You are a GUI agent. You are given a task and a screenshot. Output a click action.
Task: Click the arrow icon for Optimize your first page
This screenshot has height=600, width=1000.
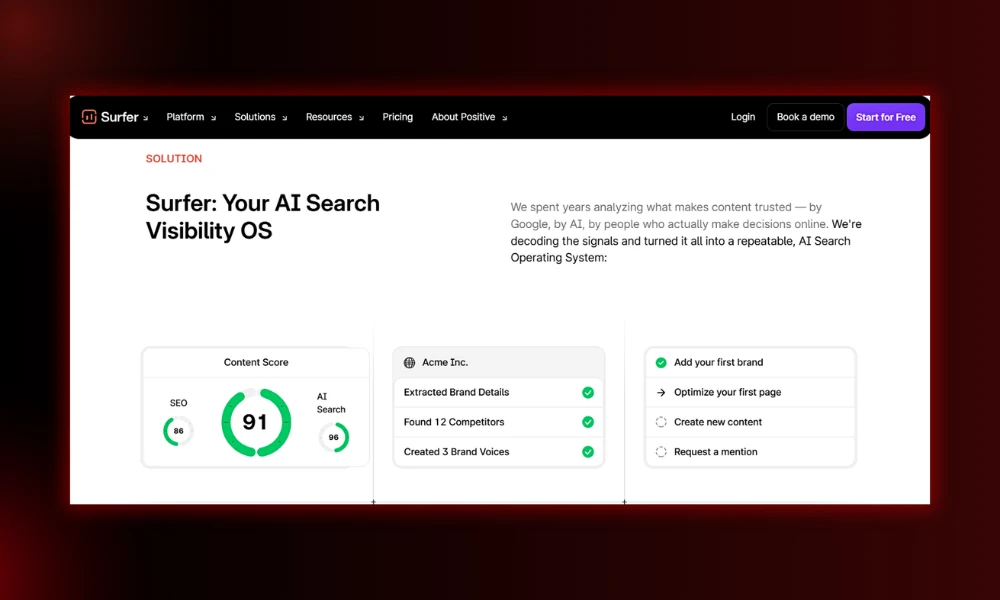coord(661,392)
